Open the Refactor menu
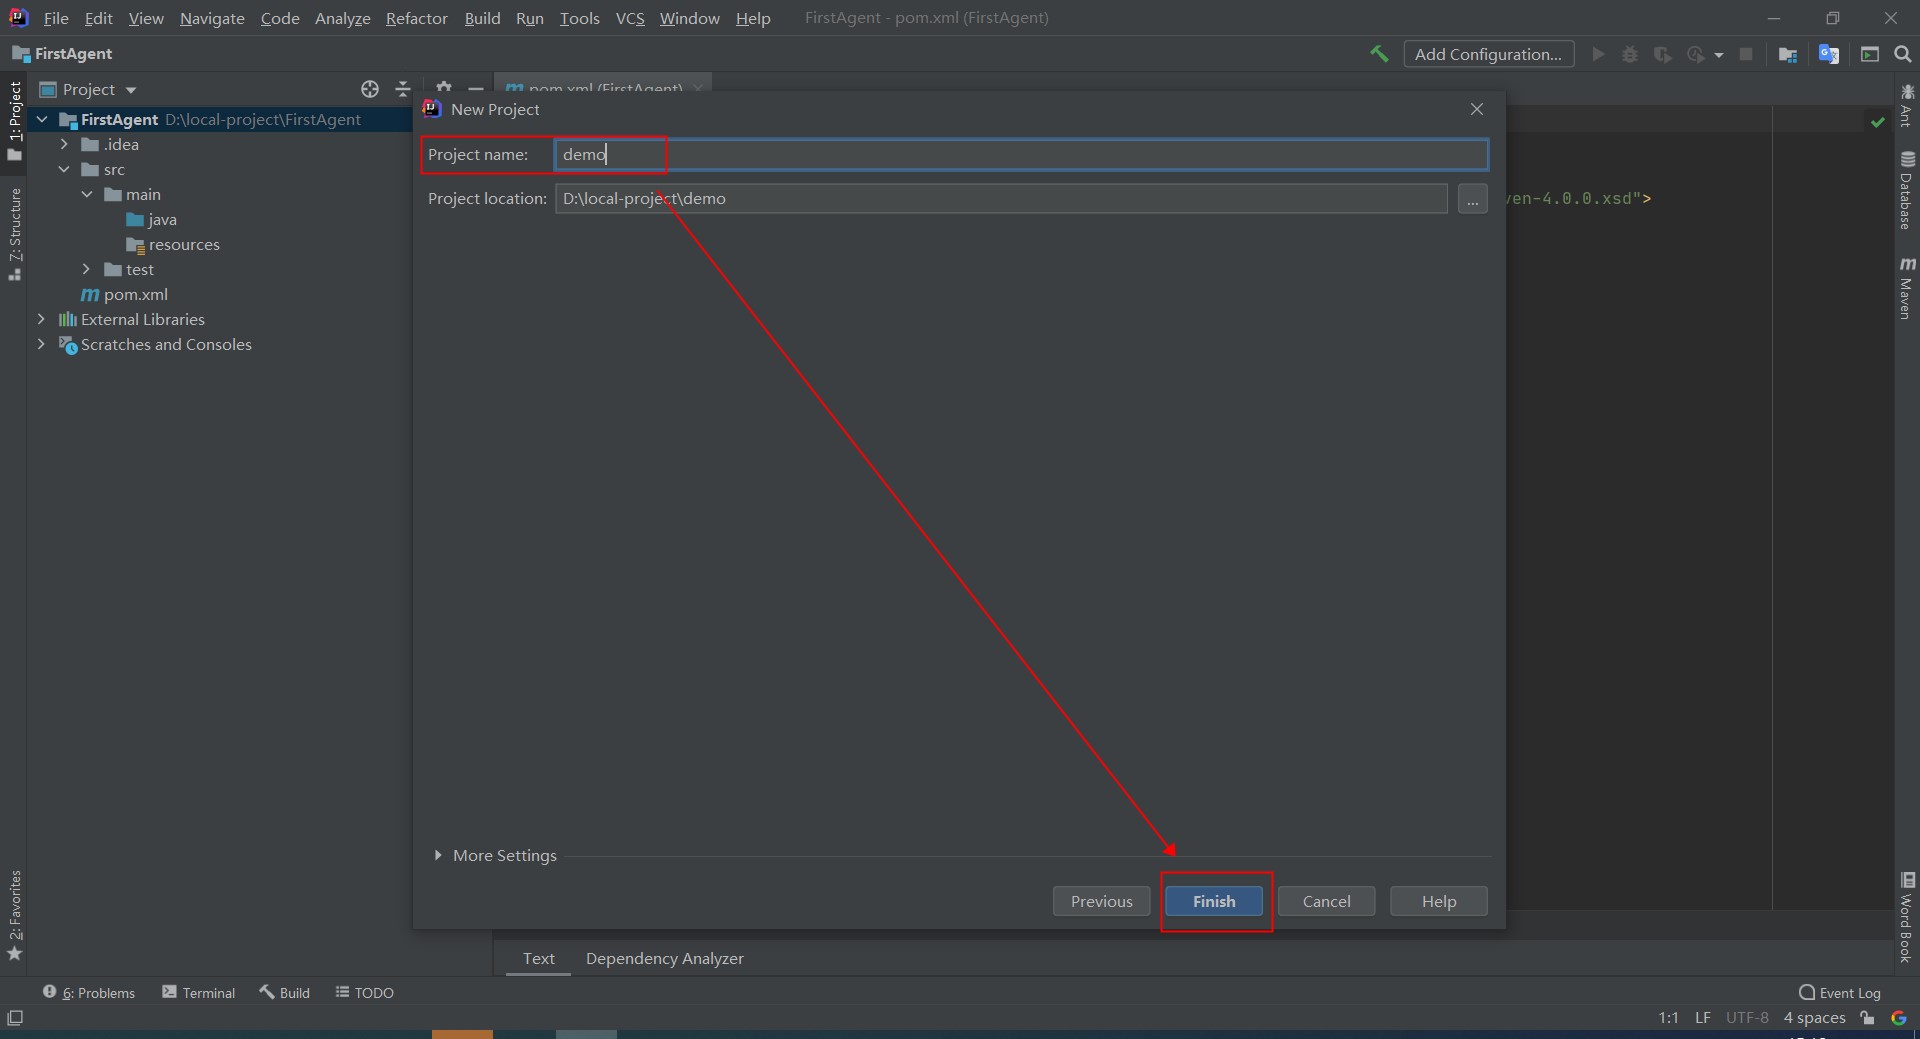This screenshot has height=1039, width=1920. pos(417,18)
